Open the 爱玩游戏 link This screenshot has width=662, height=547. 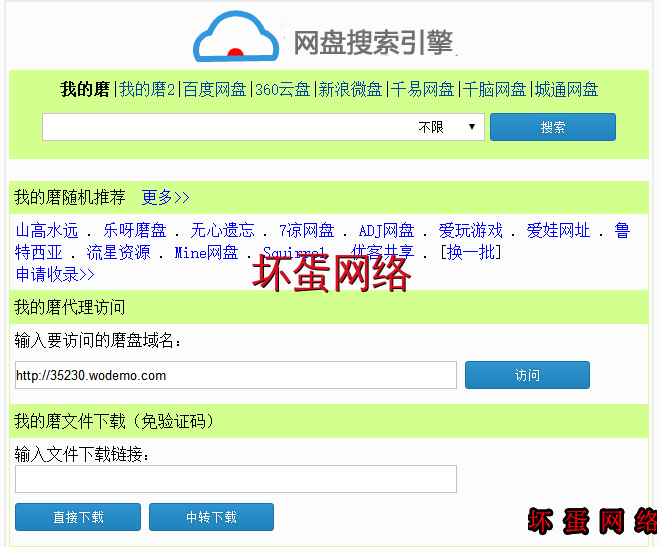pos(470,230)
